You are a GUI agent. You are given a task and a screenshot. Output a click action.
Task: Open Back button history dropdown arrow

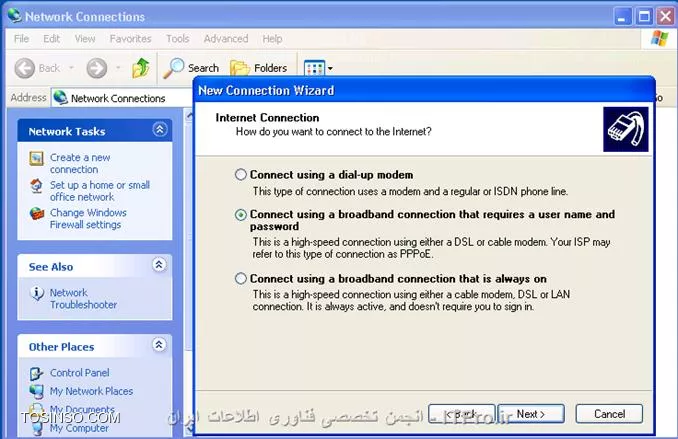tap(72, 68)
